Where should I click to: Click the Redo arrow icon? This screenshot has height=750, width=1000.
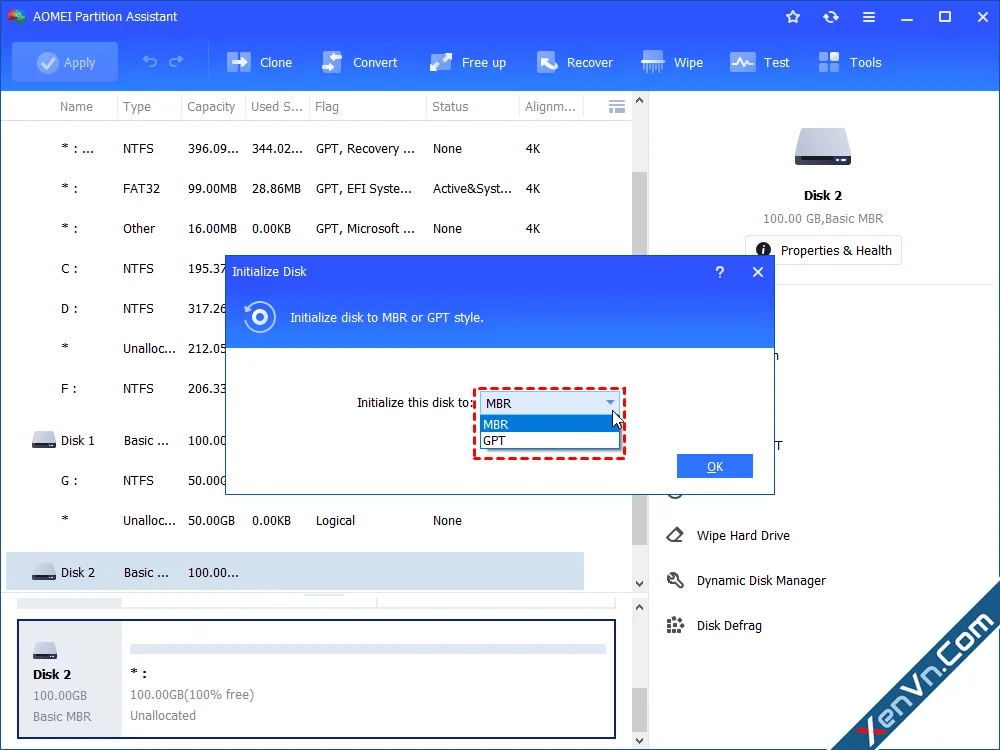(176, 62)
